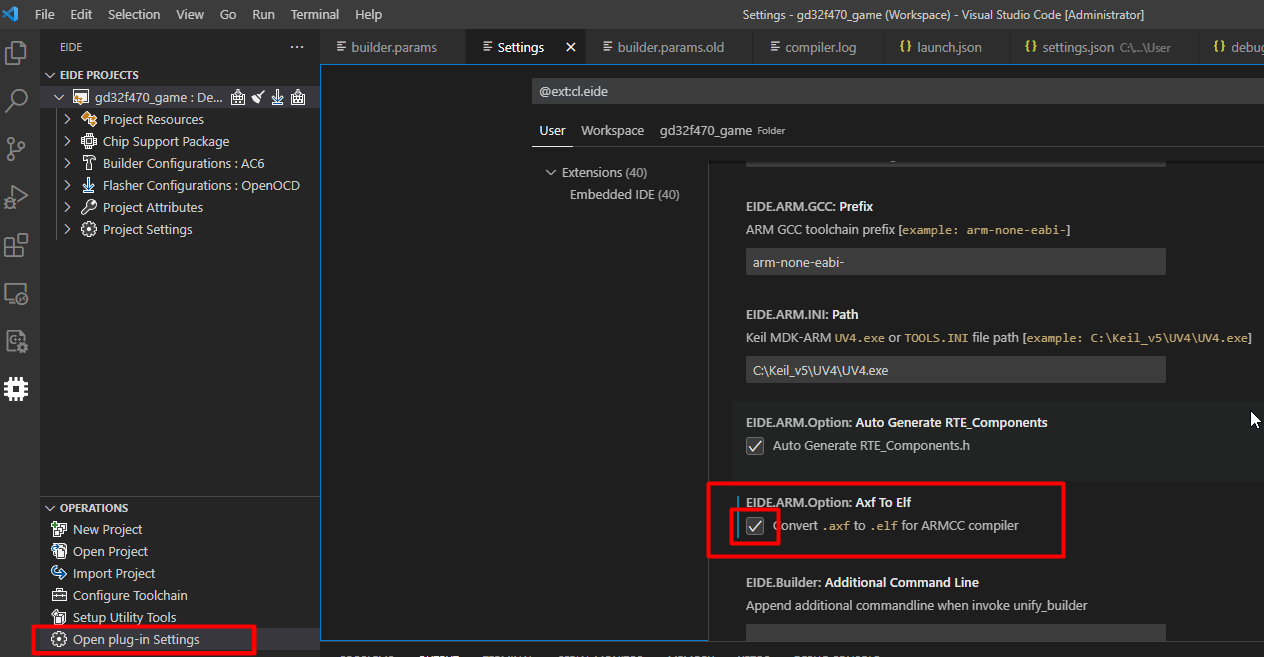
Task: Open the Remote Explorer view
Action: tap(16, 293)
